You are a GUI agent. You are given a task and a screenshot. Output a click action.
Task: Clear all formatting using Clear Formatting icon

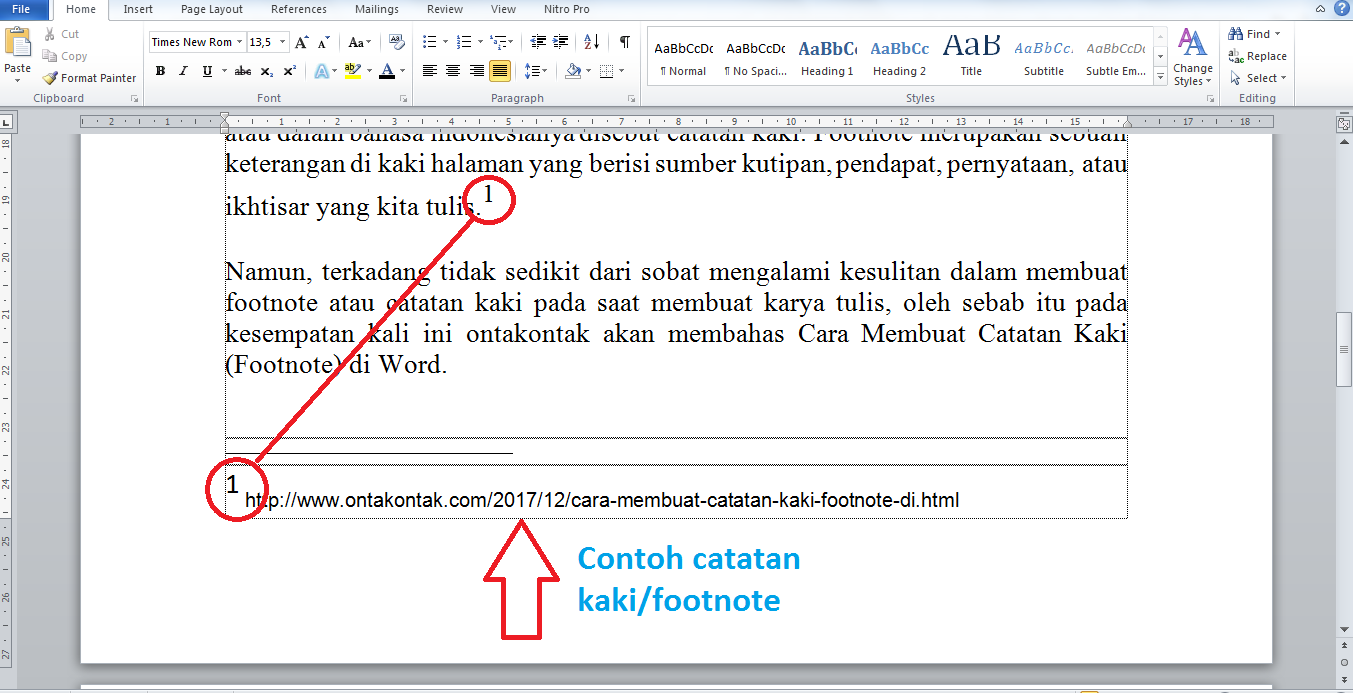[396, 43]
